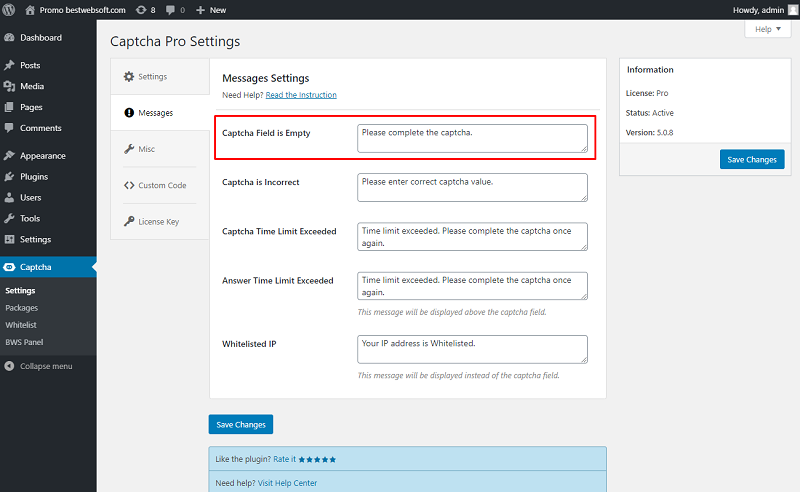
Task: Edit the Whitelisted IP message
Action: coord(472,349)
